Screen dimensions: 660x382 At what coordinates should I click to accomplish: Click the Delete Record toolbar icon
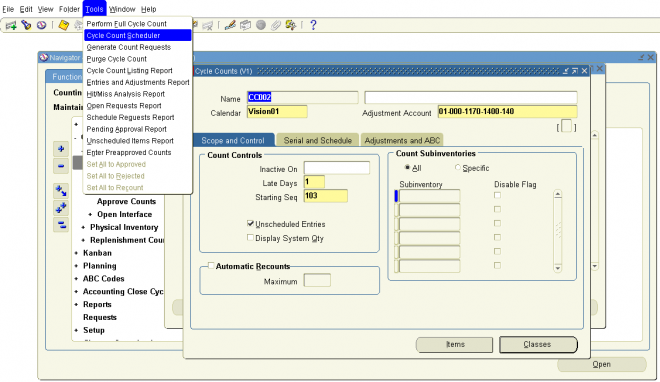pos(208,25)
